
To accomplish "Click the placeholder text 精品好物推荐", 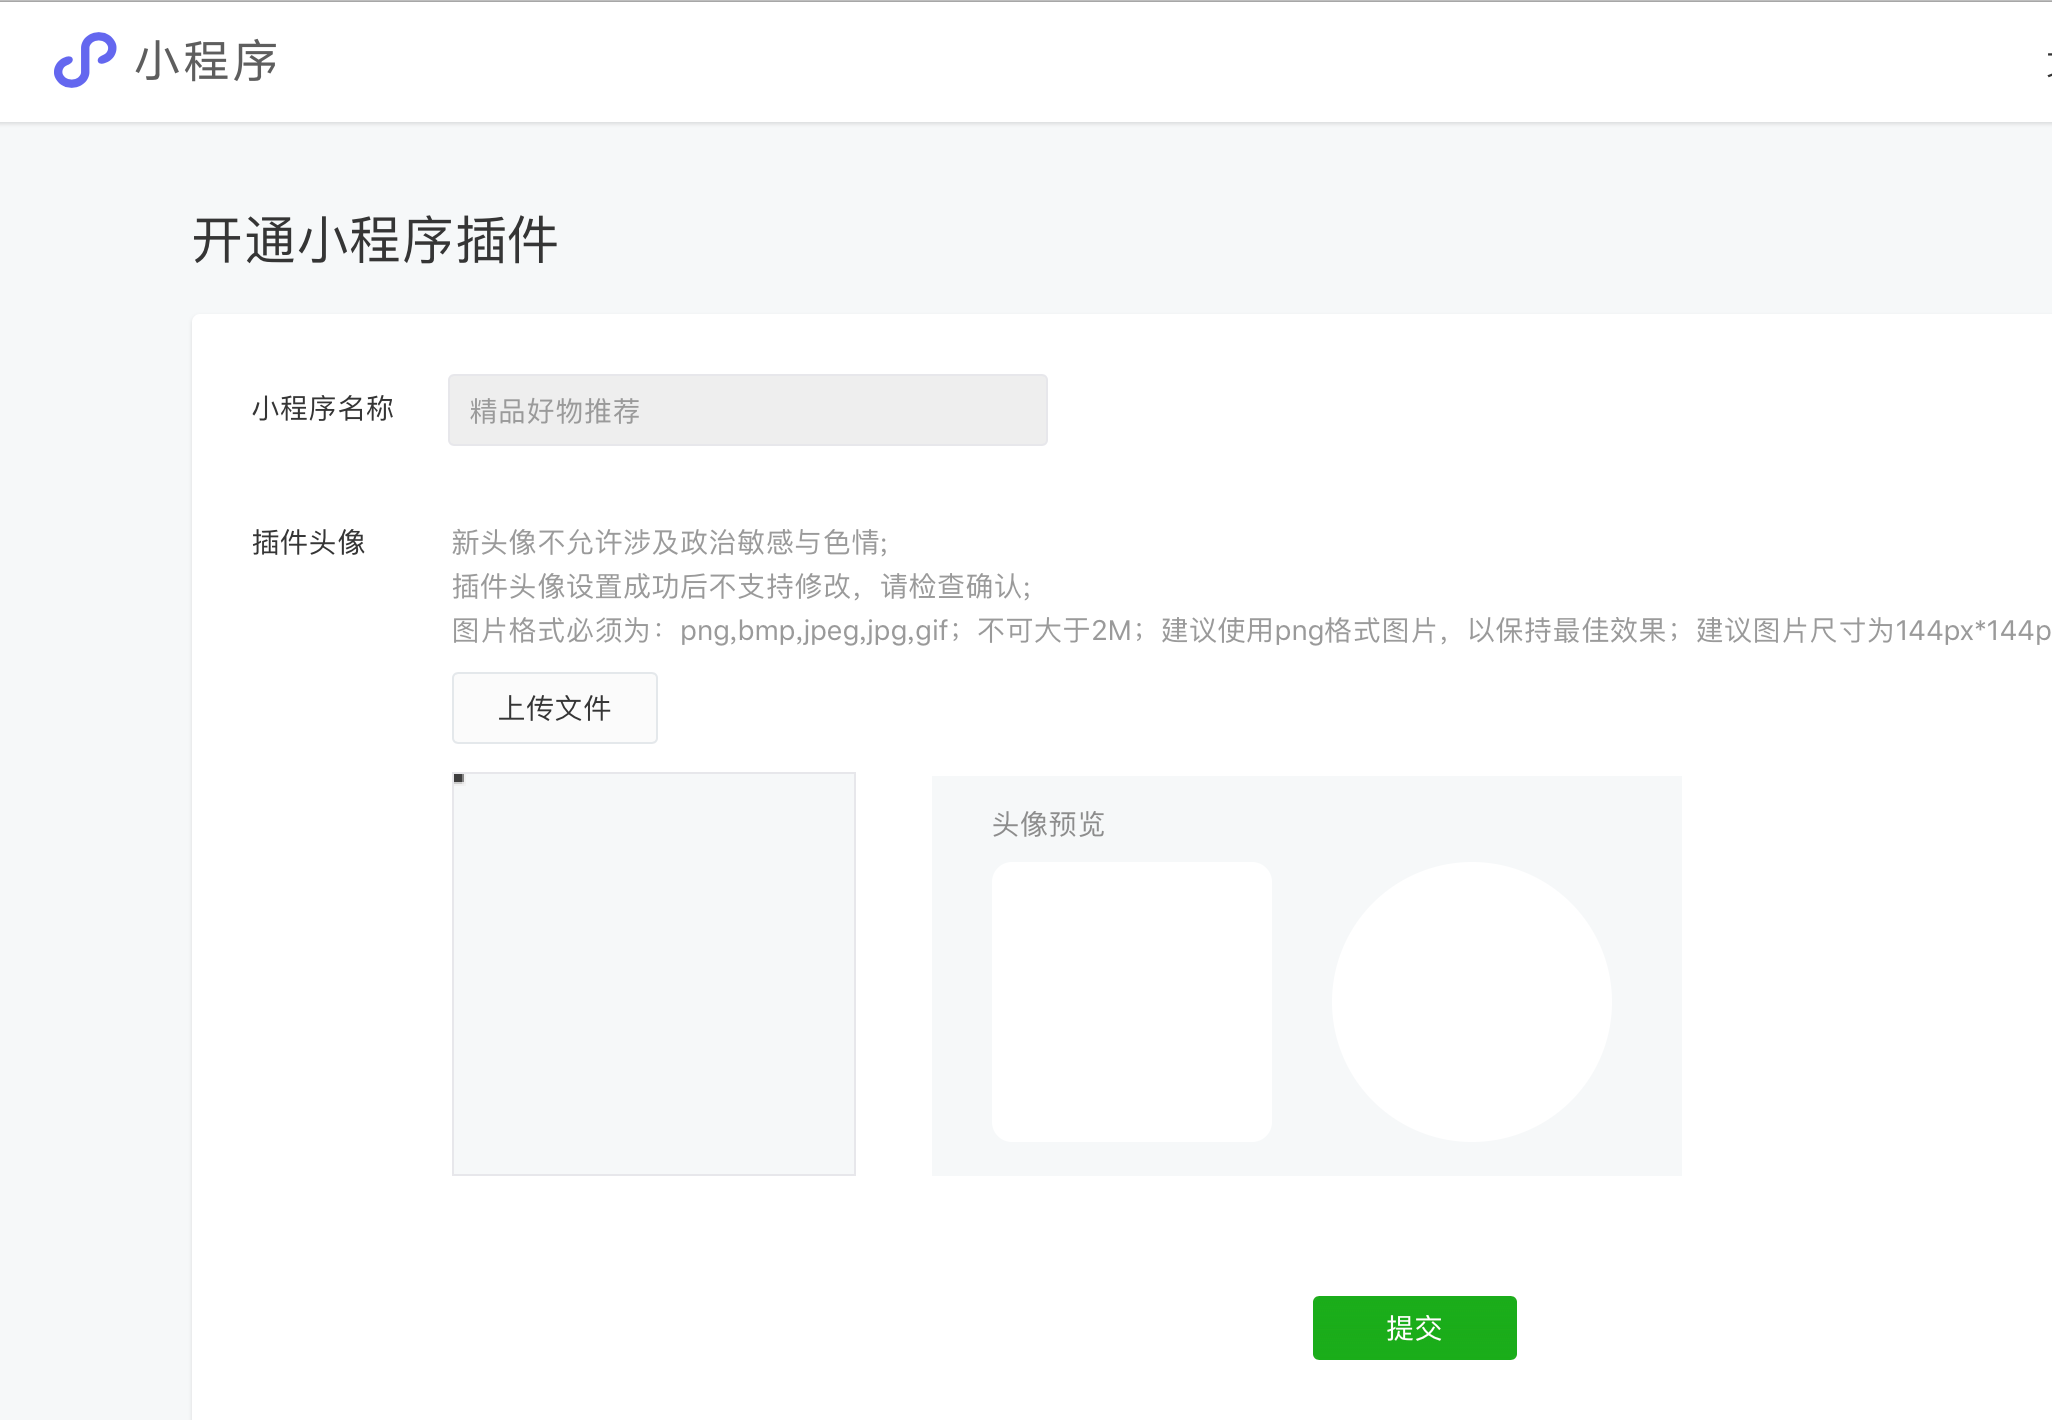I will pyautogui.click(x=555, y=411).
